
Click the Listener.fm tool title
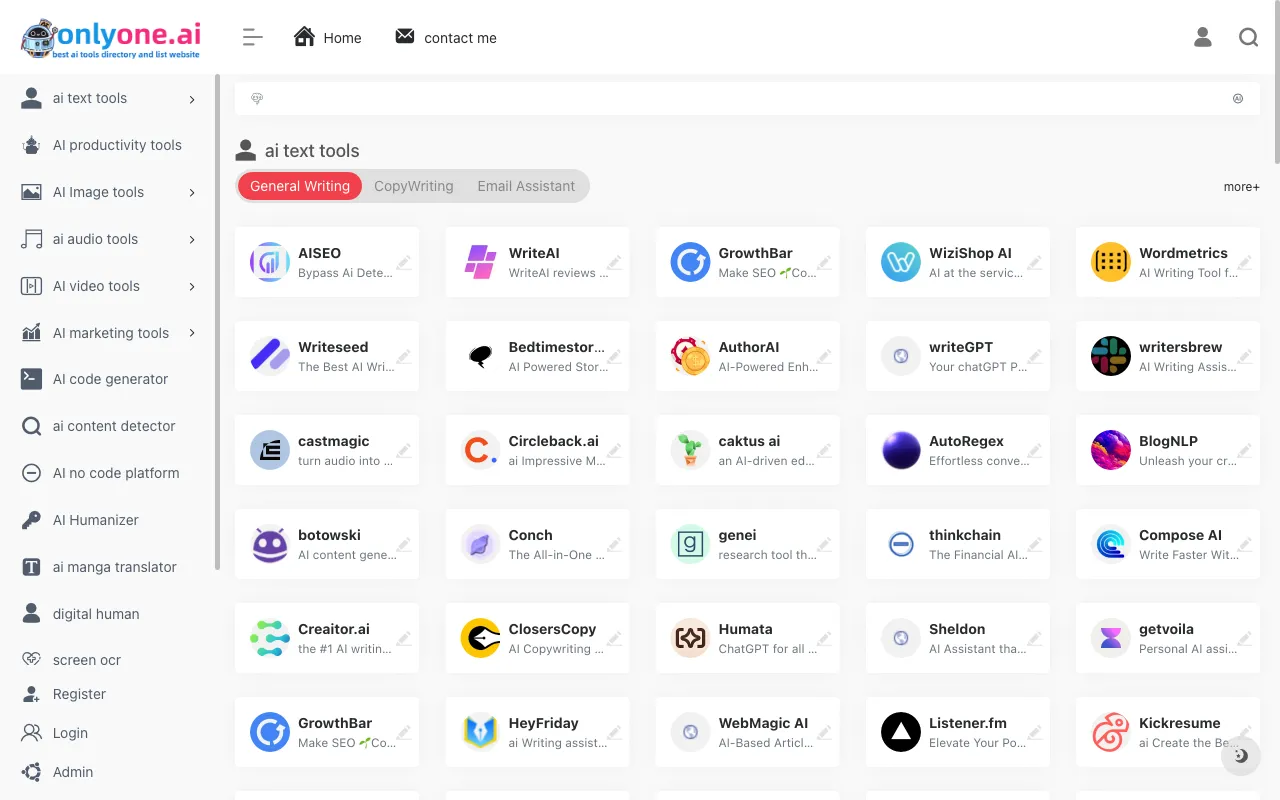coord(967,723)
